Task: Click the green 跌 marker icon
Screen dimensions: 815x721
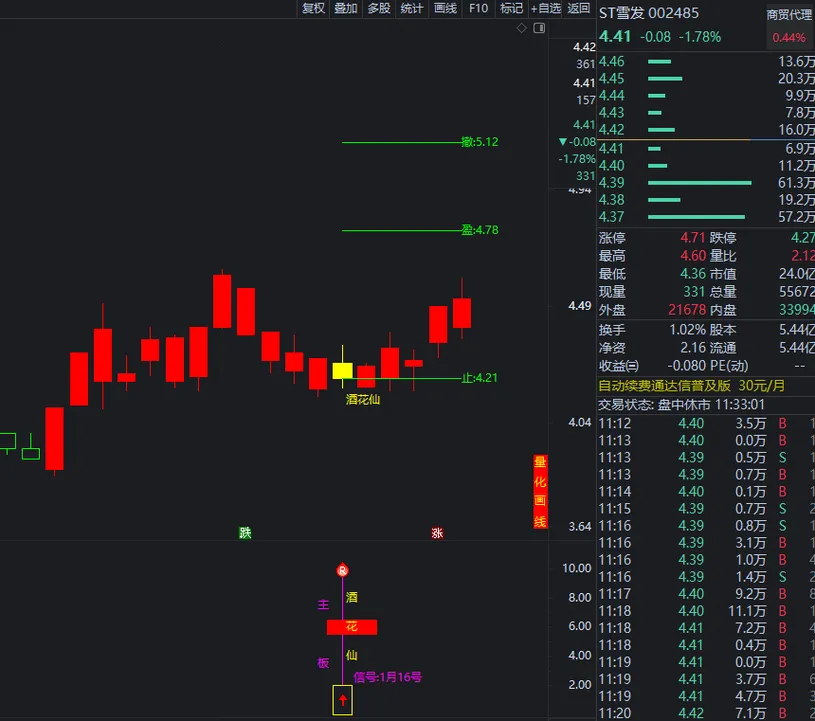Action: (x=245, y=533)
